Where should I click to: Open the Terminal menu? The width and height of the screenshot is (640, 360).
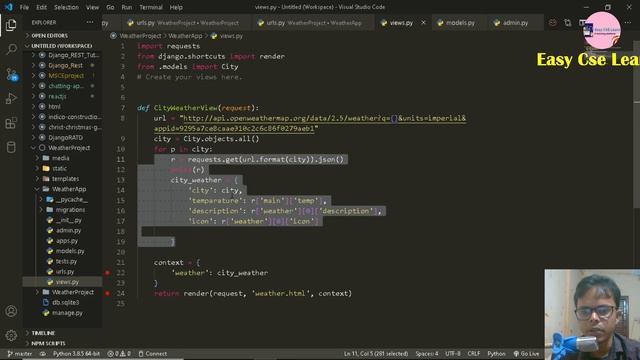coord(151,7)
